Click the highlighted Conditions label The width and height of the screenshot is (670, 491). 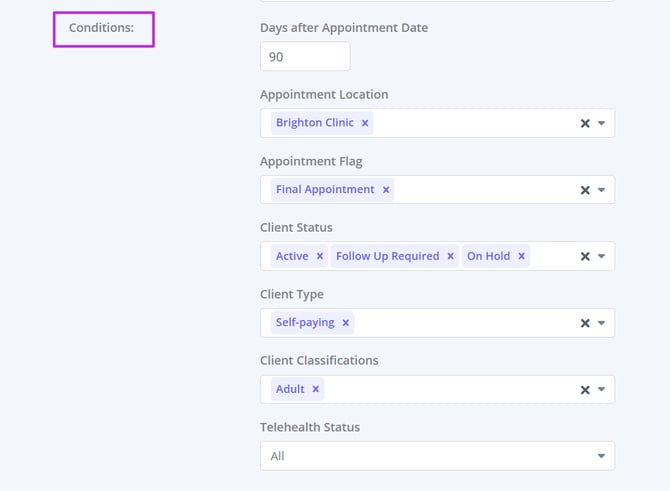pyautogui.click(x=103, y=28)
